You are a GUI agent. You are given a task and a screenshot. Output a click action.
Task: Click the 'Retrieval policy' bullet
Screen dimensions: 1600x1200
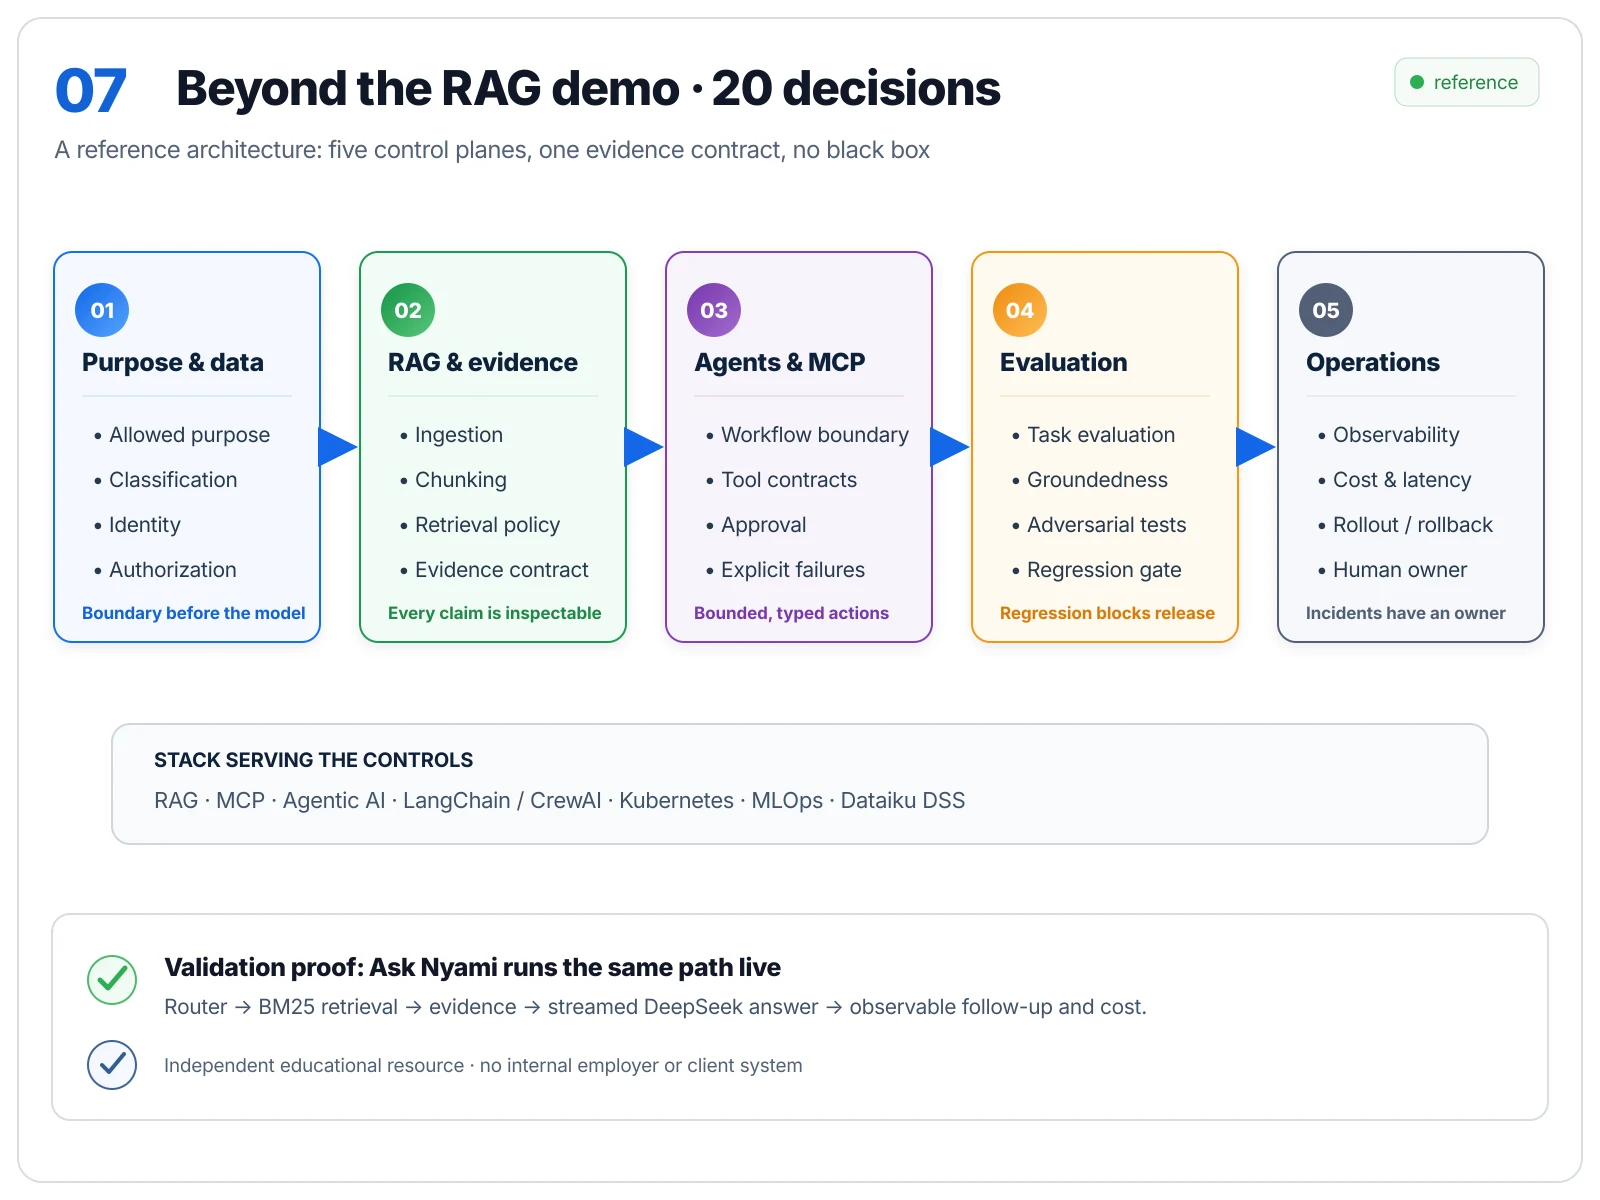pos(480,525)
